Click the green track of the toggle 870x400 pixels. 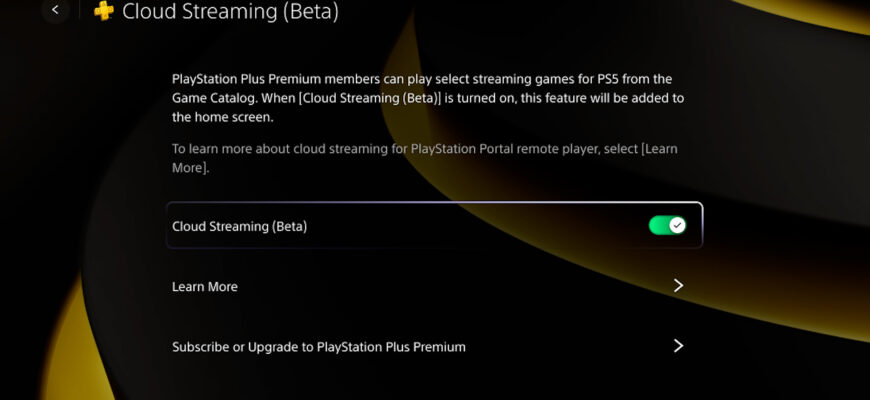coord(658,226)
